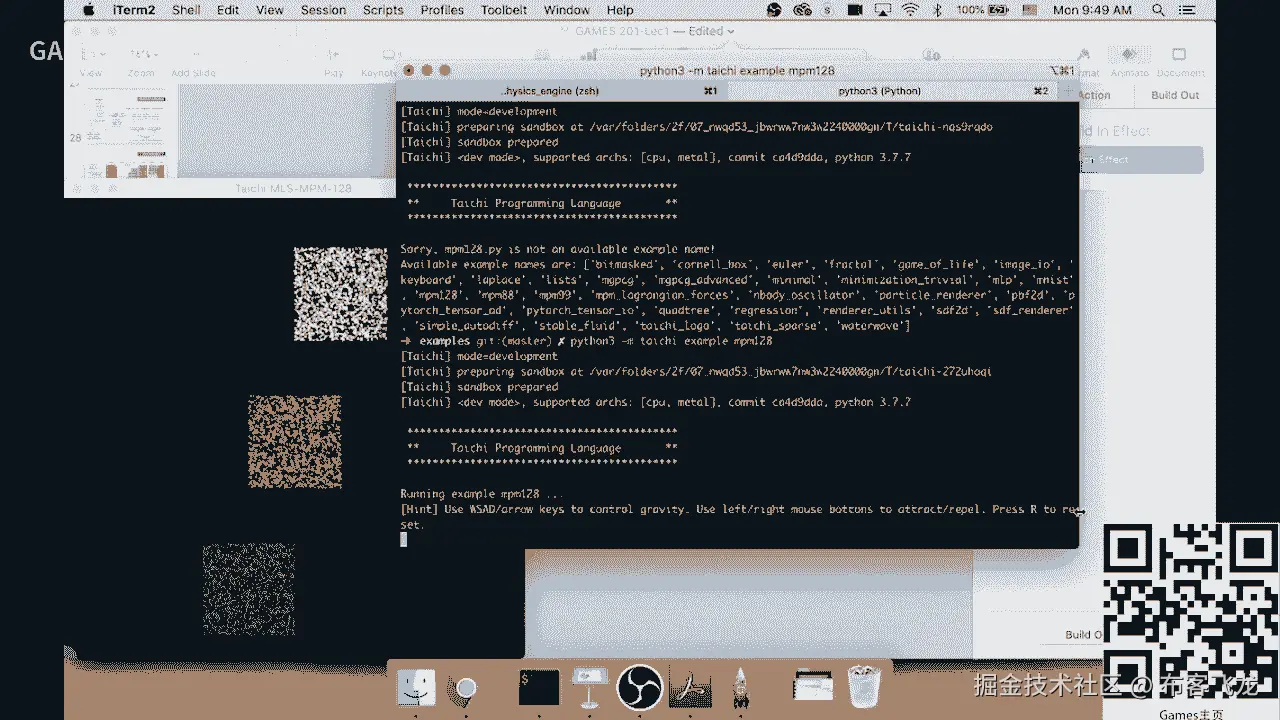Switch to the Build Out tab in Keynote
Image resolution: width=1280 pixels, height=720 pixels.
pyautogui.click(x=1175, y=95)
